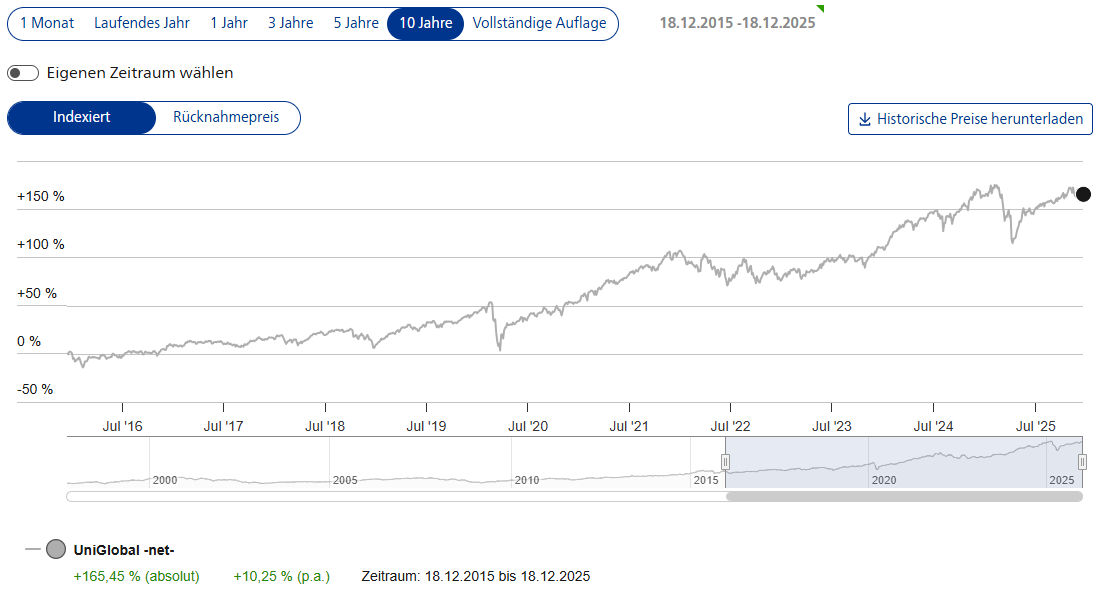Show Vollständige Auflage full history
Screen dimensions: 1106x604
[x=539, y=23]
